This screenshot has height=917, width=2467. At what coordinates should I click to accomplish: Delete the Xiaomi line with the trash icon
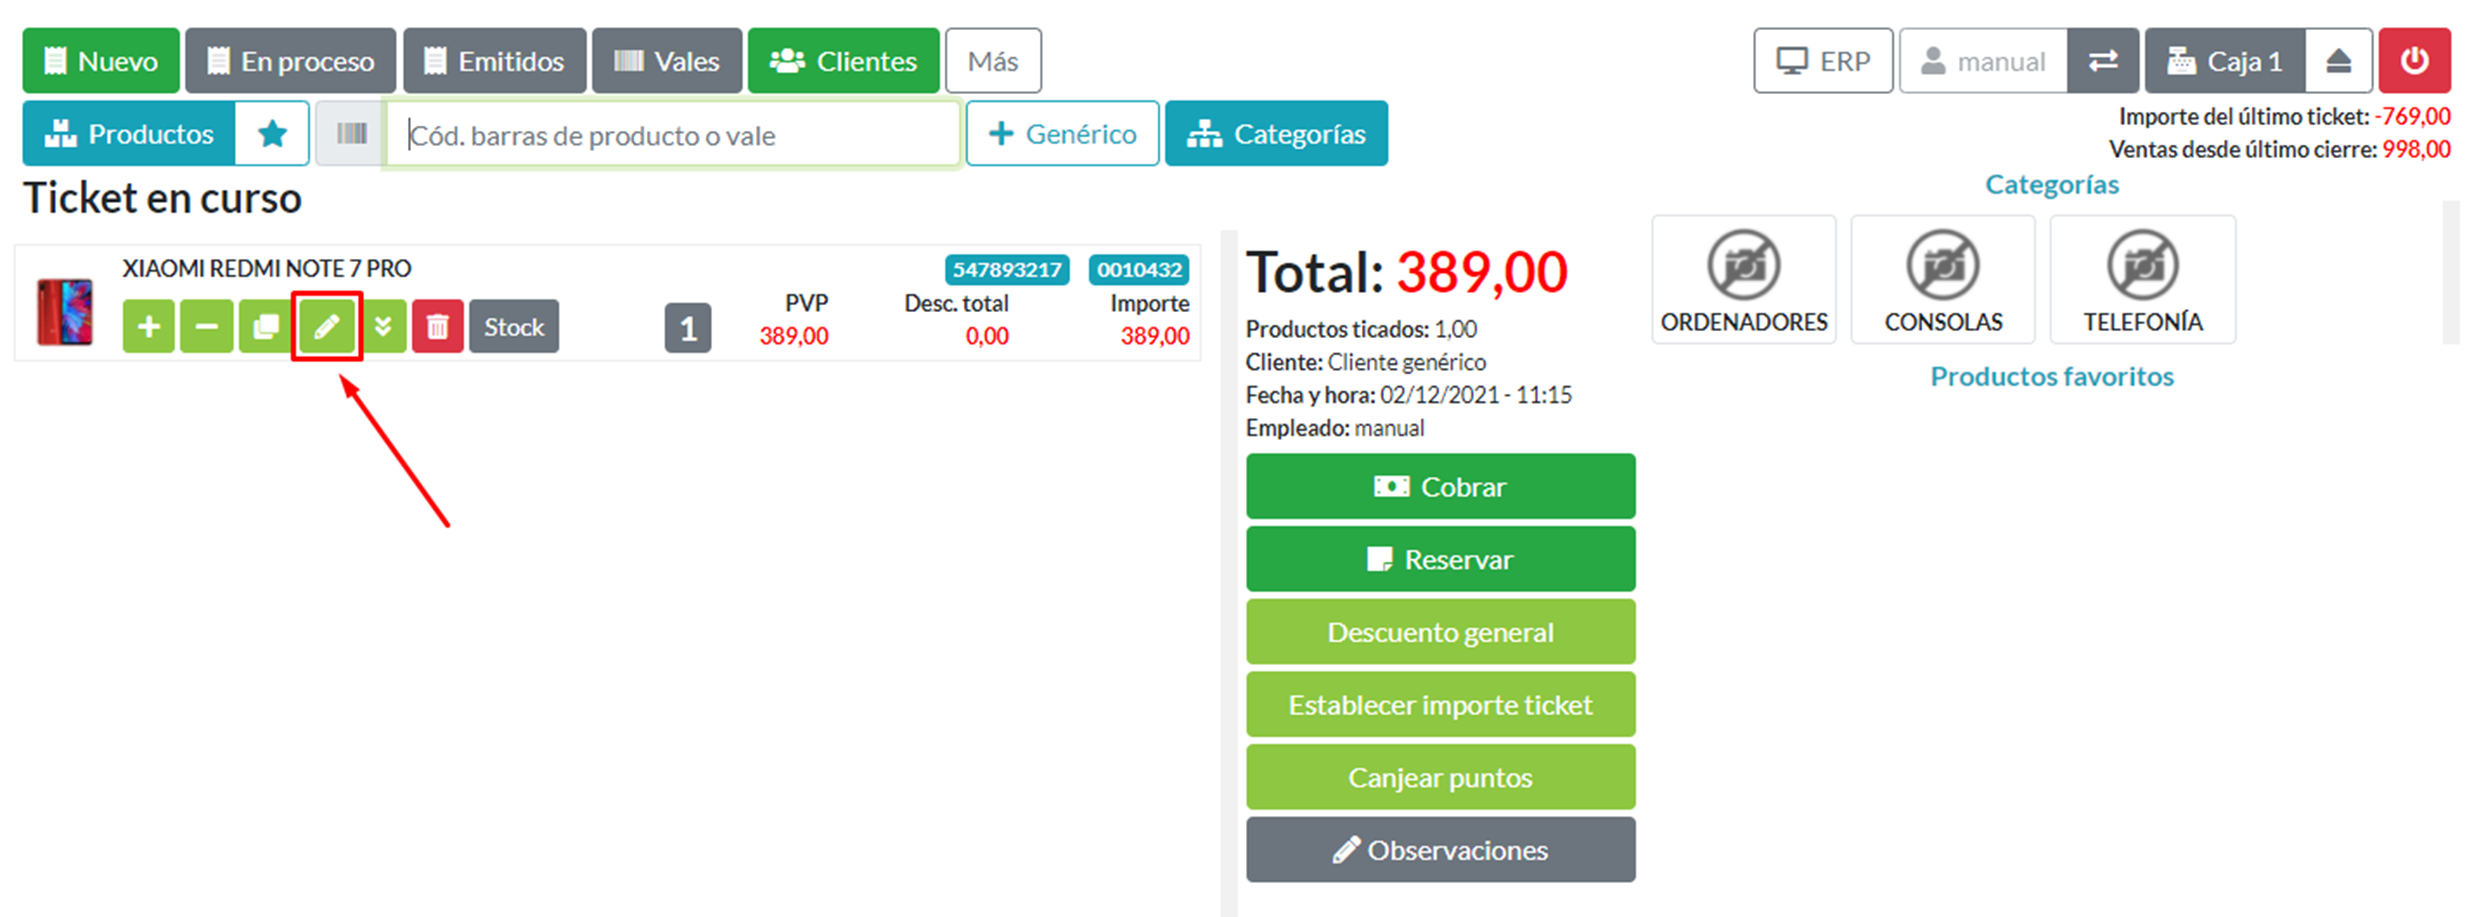point(437,327)
